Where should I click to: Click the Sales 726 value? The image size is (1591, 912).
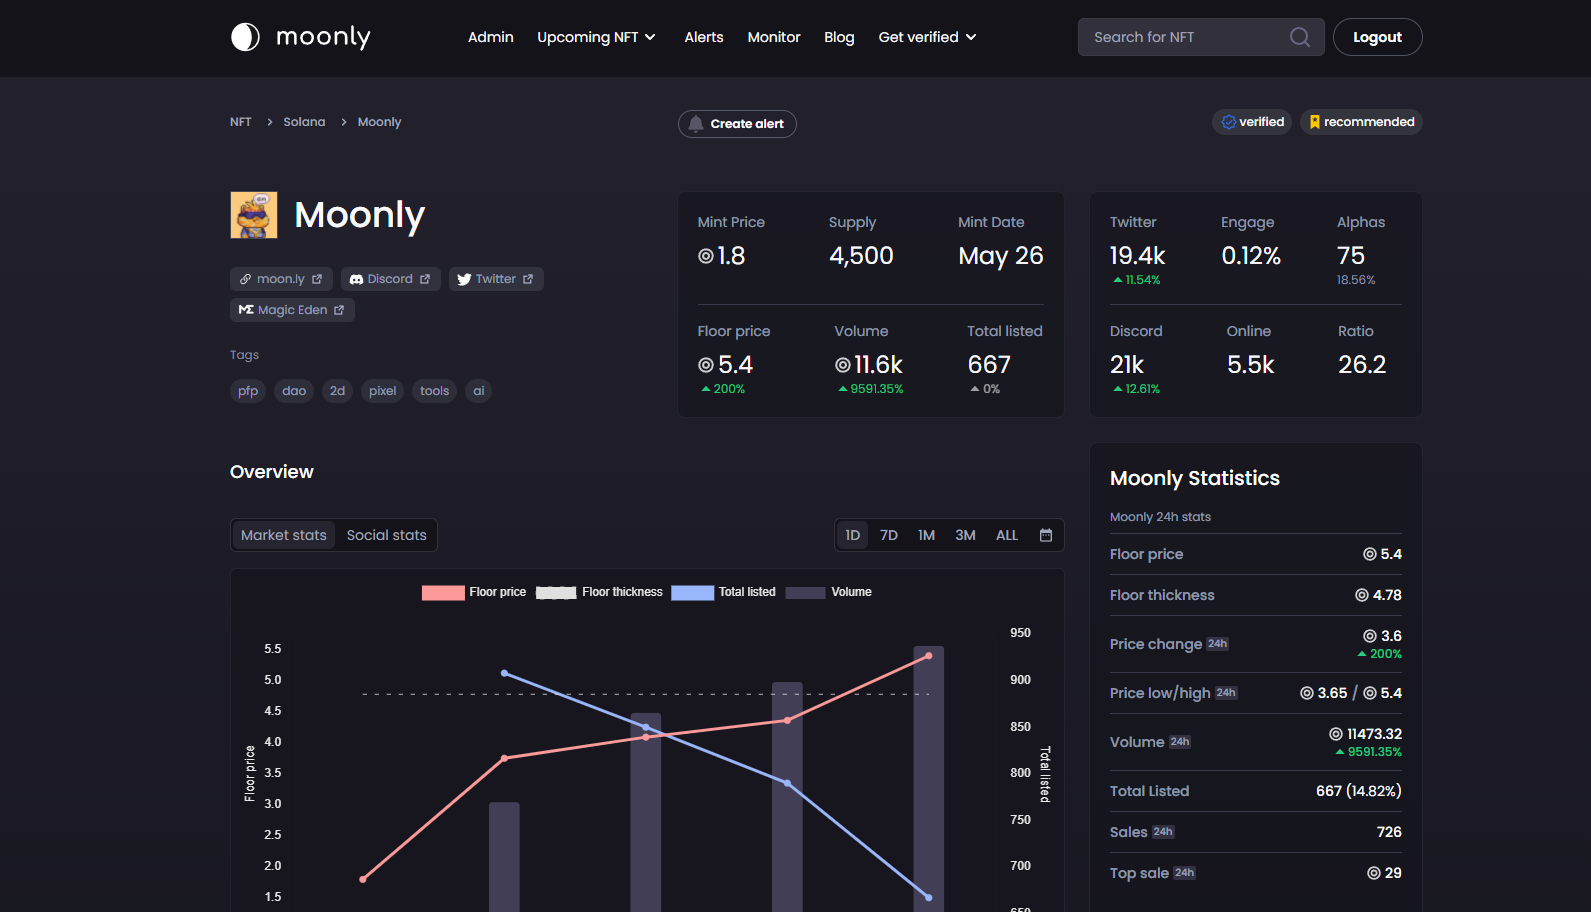[1389, 832]
